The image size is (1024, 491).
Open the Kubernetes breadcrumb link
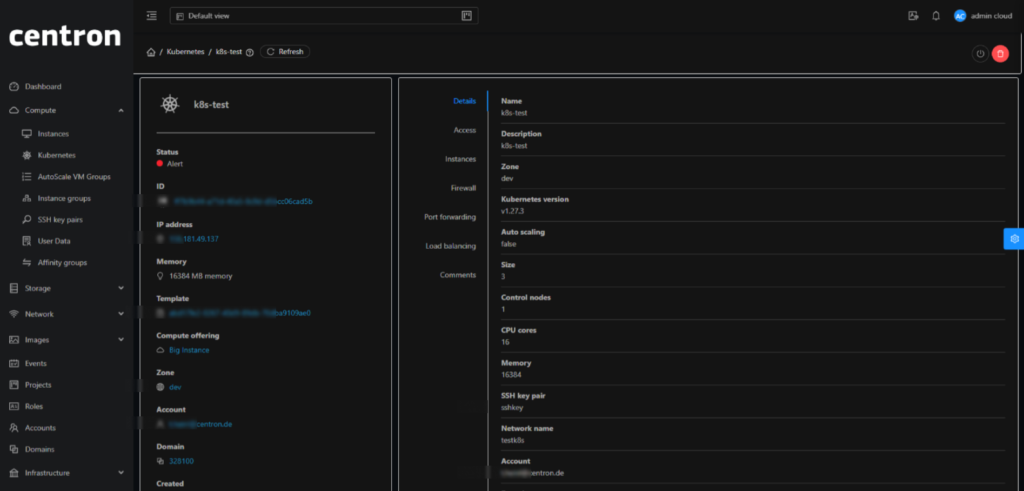[x=185, y=52]
